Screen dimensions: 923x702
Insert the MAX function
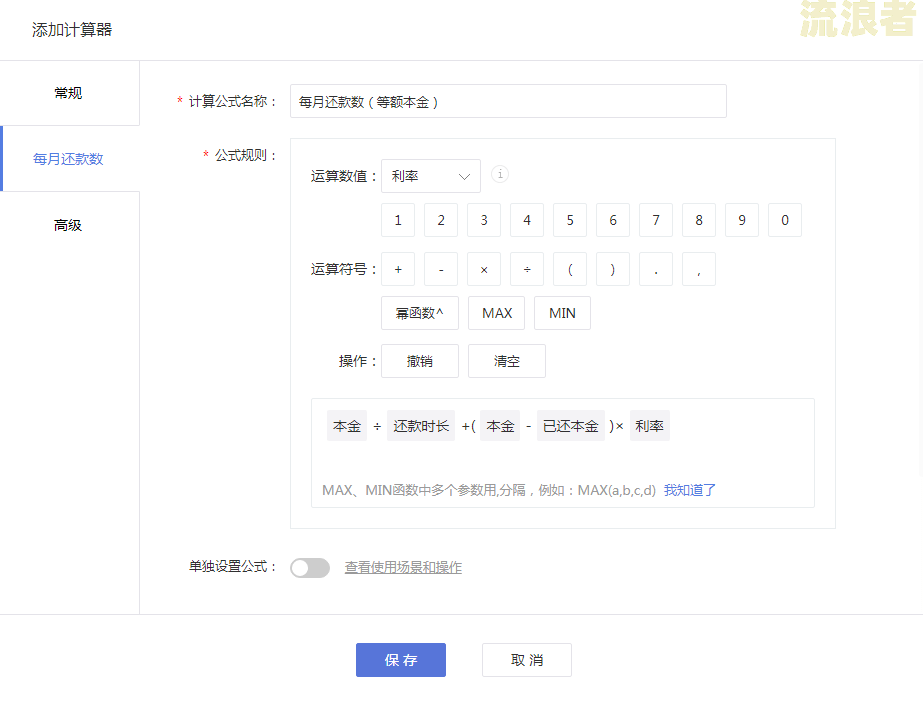[497, 313]
